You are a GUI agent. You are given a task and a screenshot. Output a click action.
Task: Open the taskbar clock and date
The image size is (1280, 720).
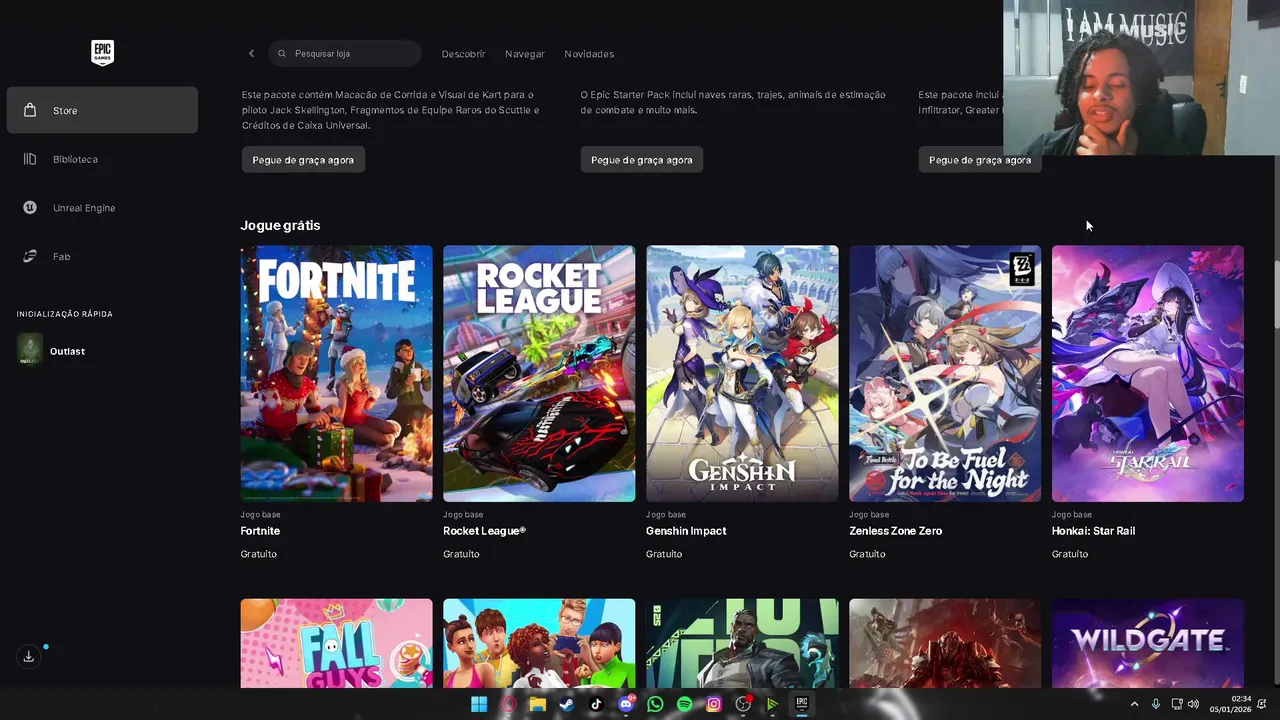[x=1230, y=704]
